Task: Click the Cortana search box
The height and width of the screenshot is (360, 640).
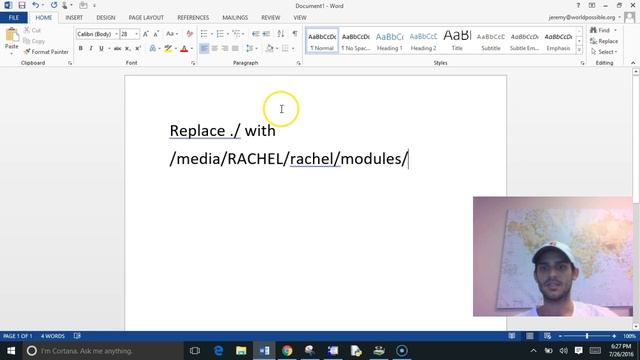Action: (102, 351)
